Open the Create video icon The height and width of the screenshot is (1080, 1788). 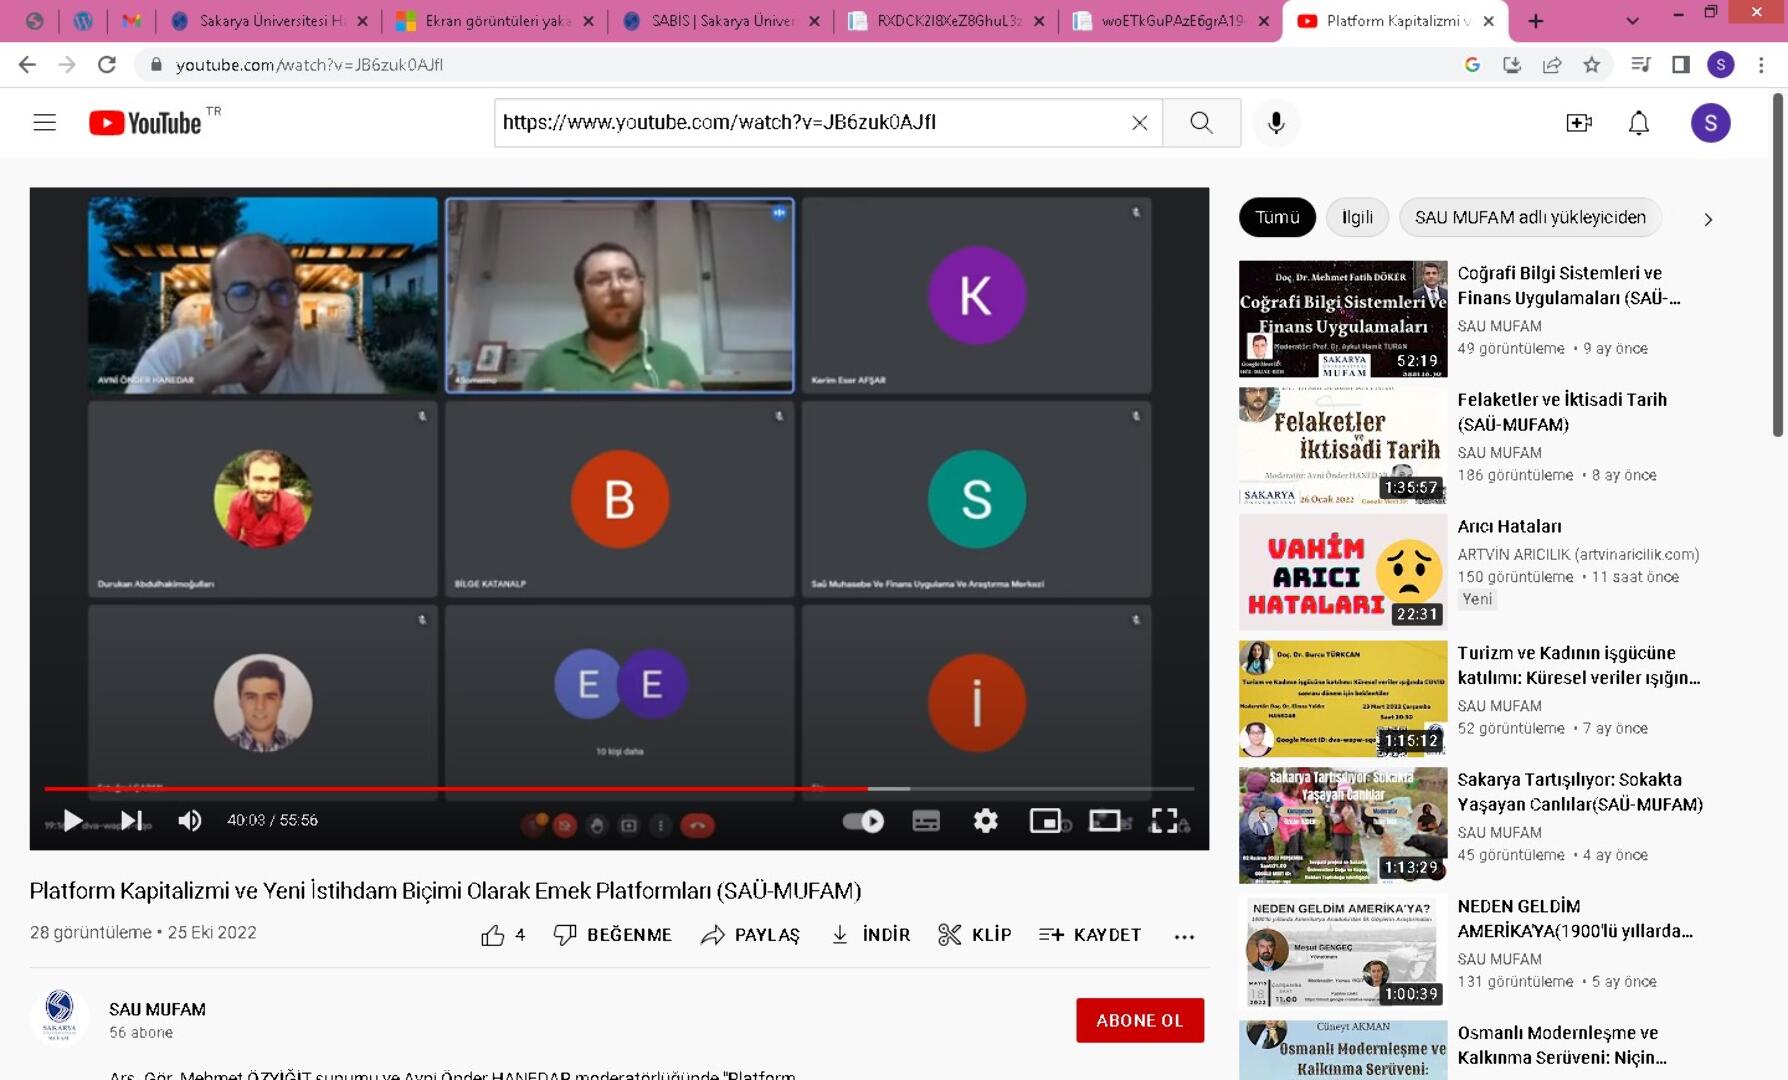click(x=1578, y=123)
